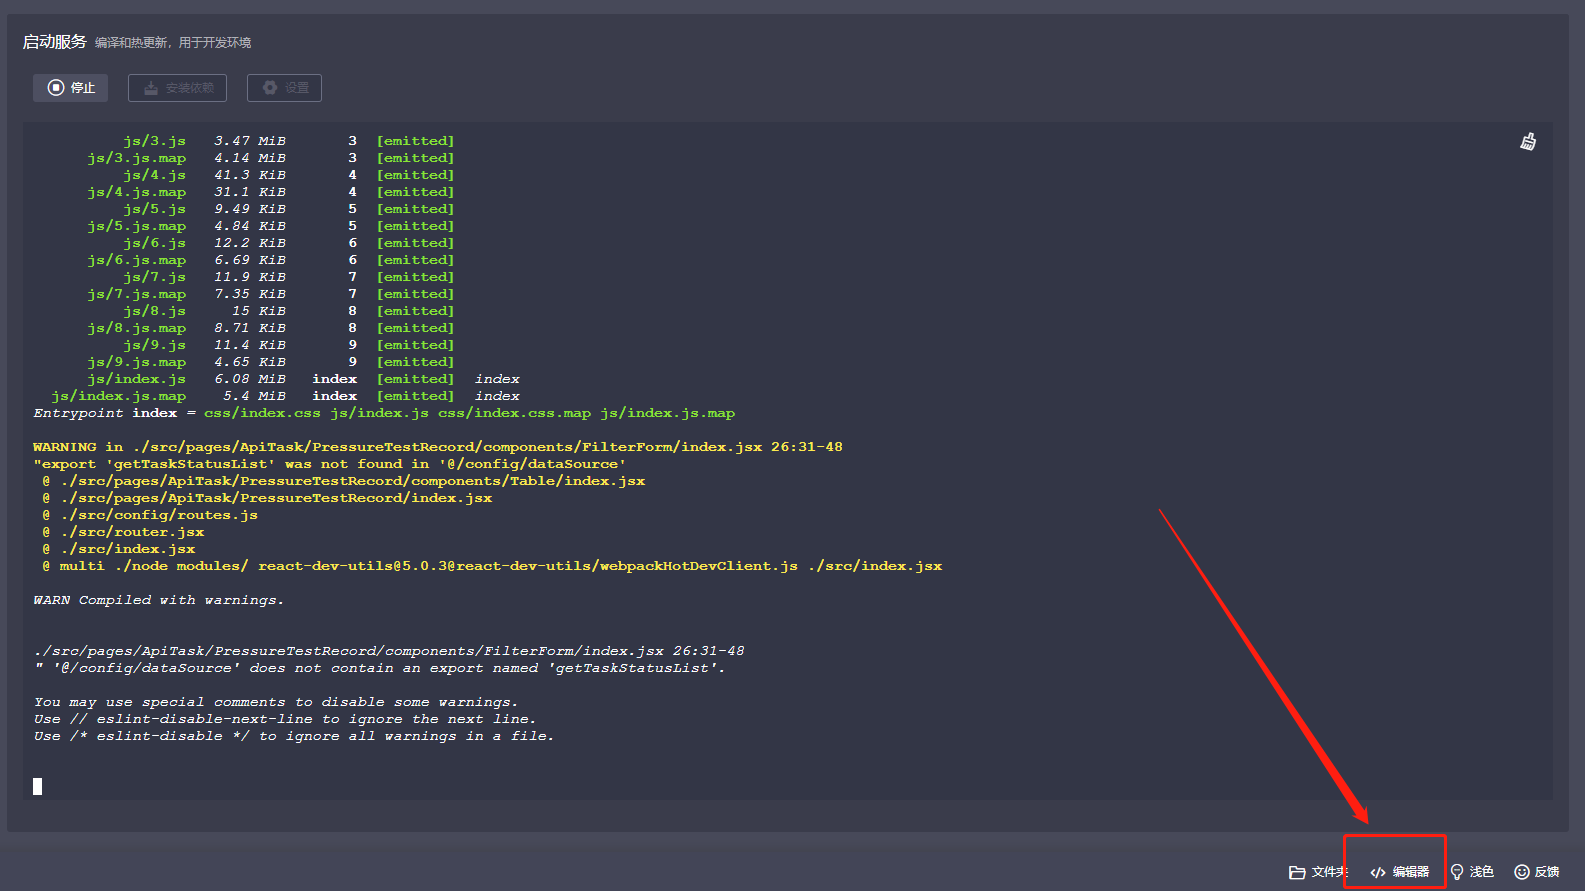Click 'WARN Compiled with warnings' terminal line

point(158,600)
